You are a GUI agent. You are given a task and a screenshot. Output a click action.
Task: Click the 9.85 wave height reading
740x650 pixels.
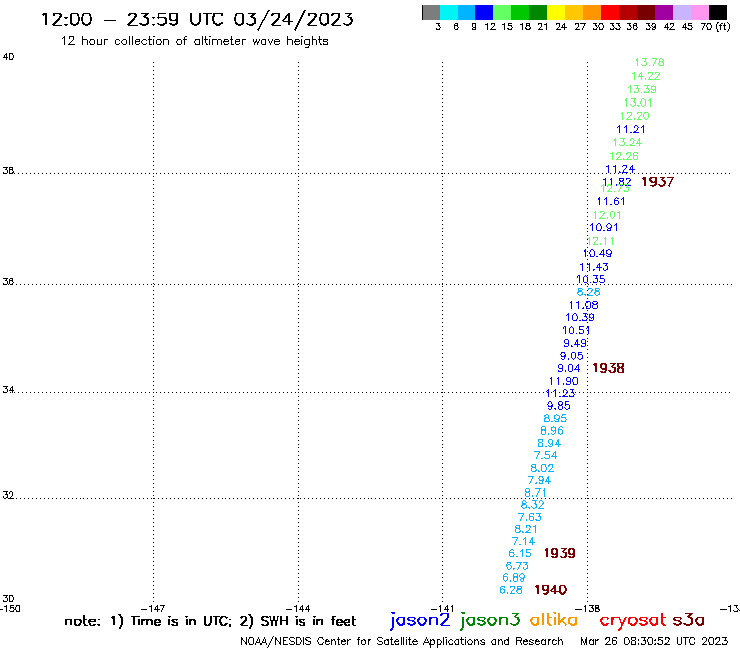pos(559,406)
